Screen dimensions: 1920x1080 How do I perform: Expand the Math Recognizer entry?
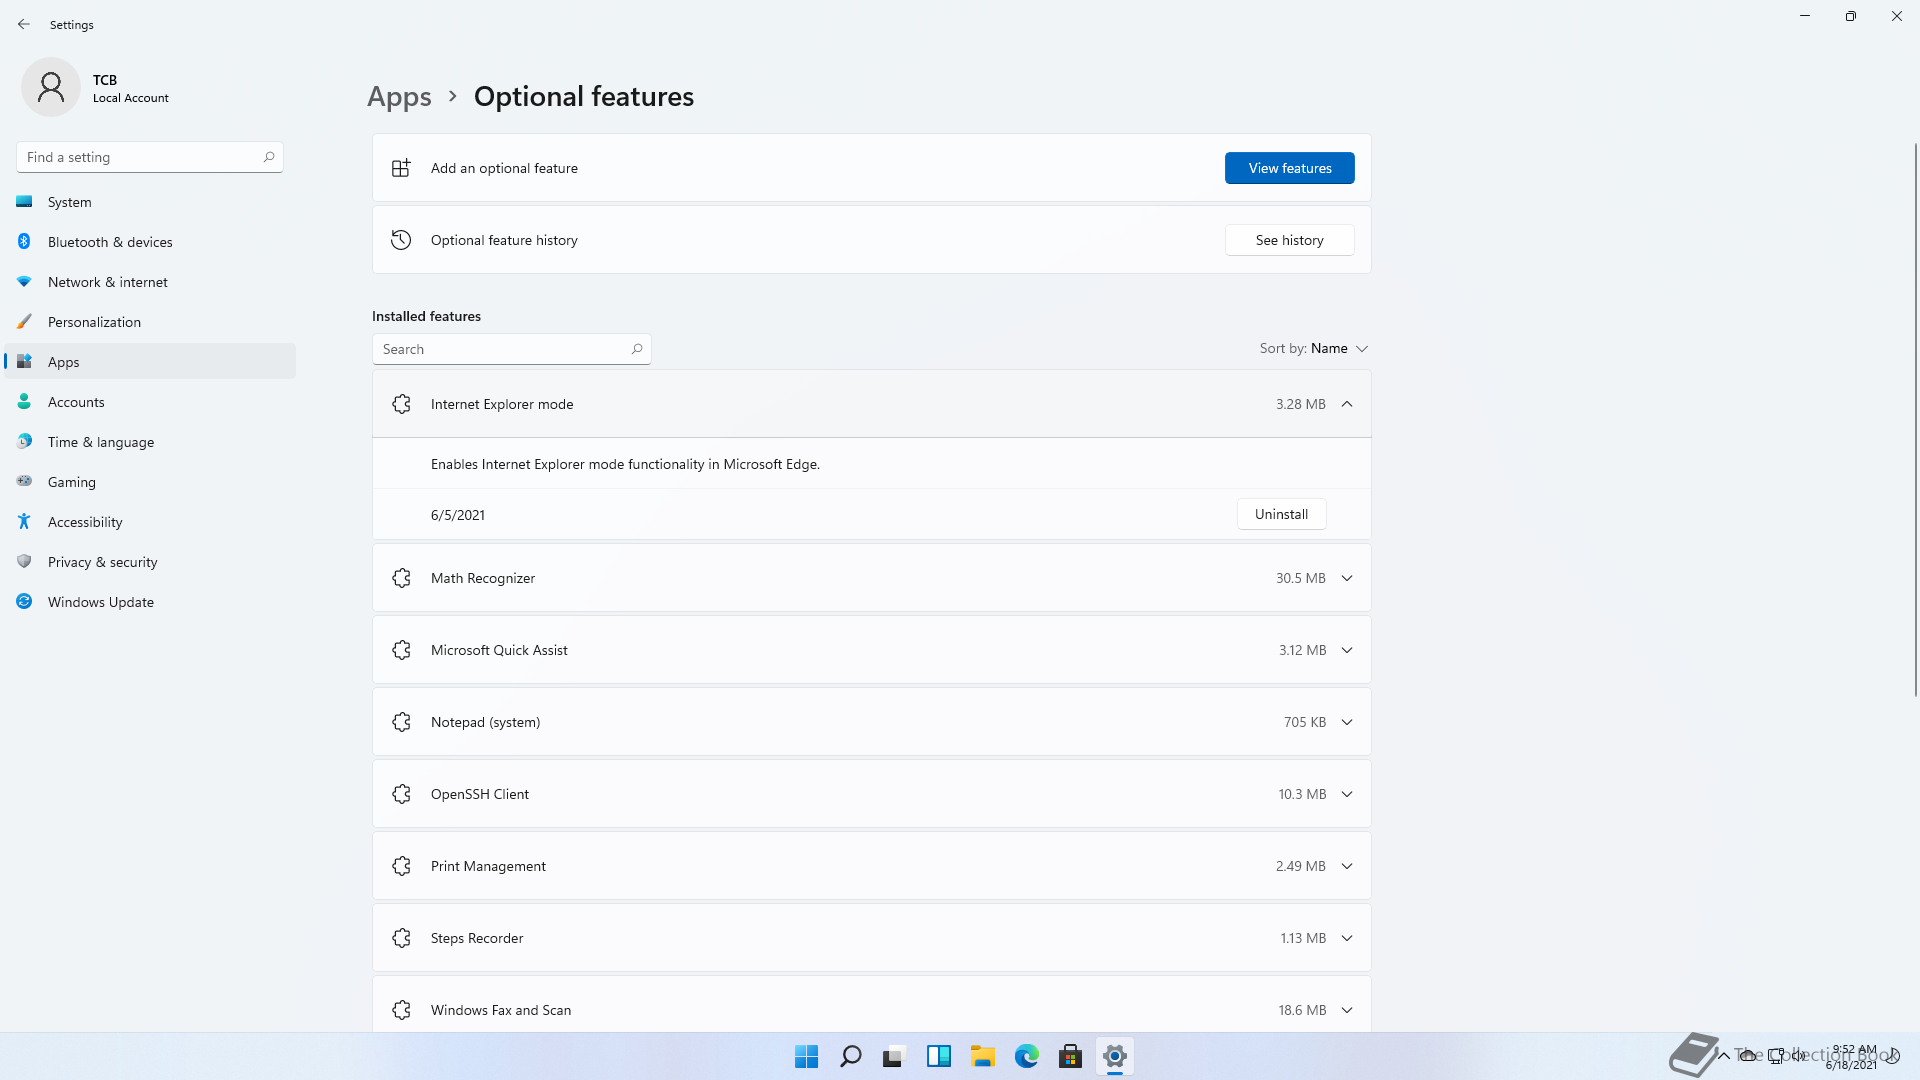(1347, 578)
